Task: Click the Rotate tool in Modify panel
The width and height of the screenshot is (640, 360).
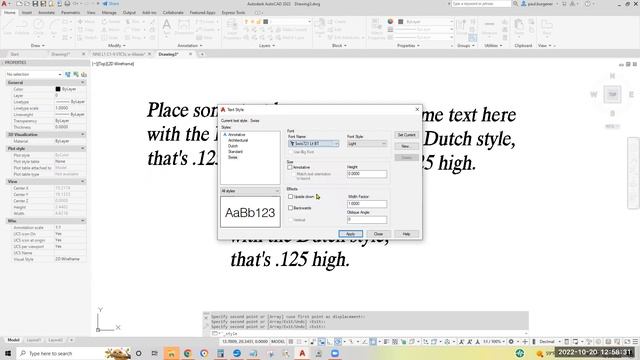Action: point(111,21)
